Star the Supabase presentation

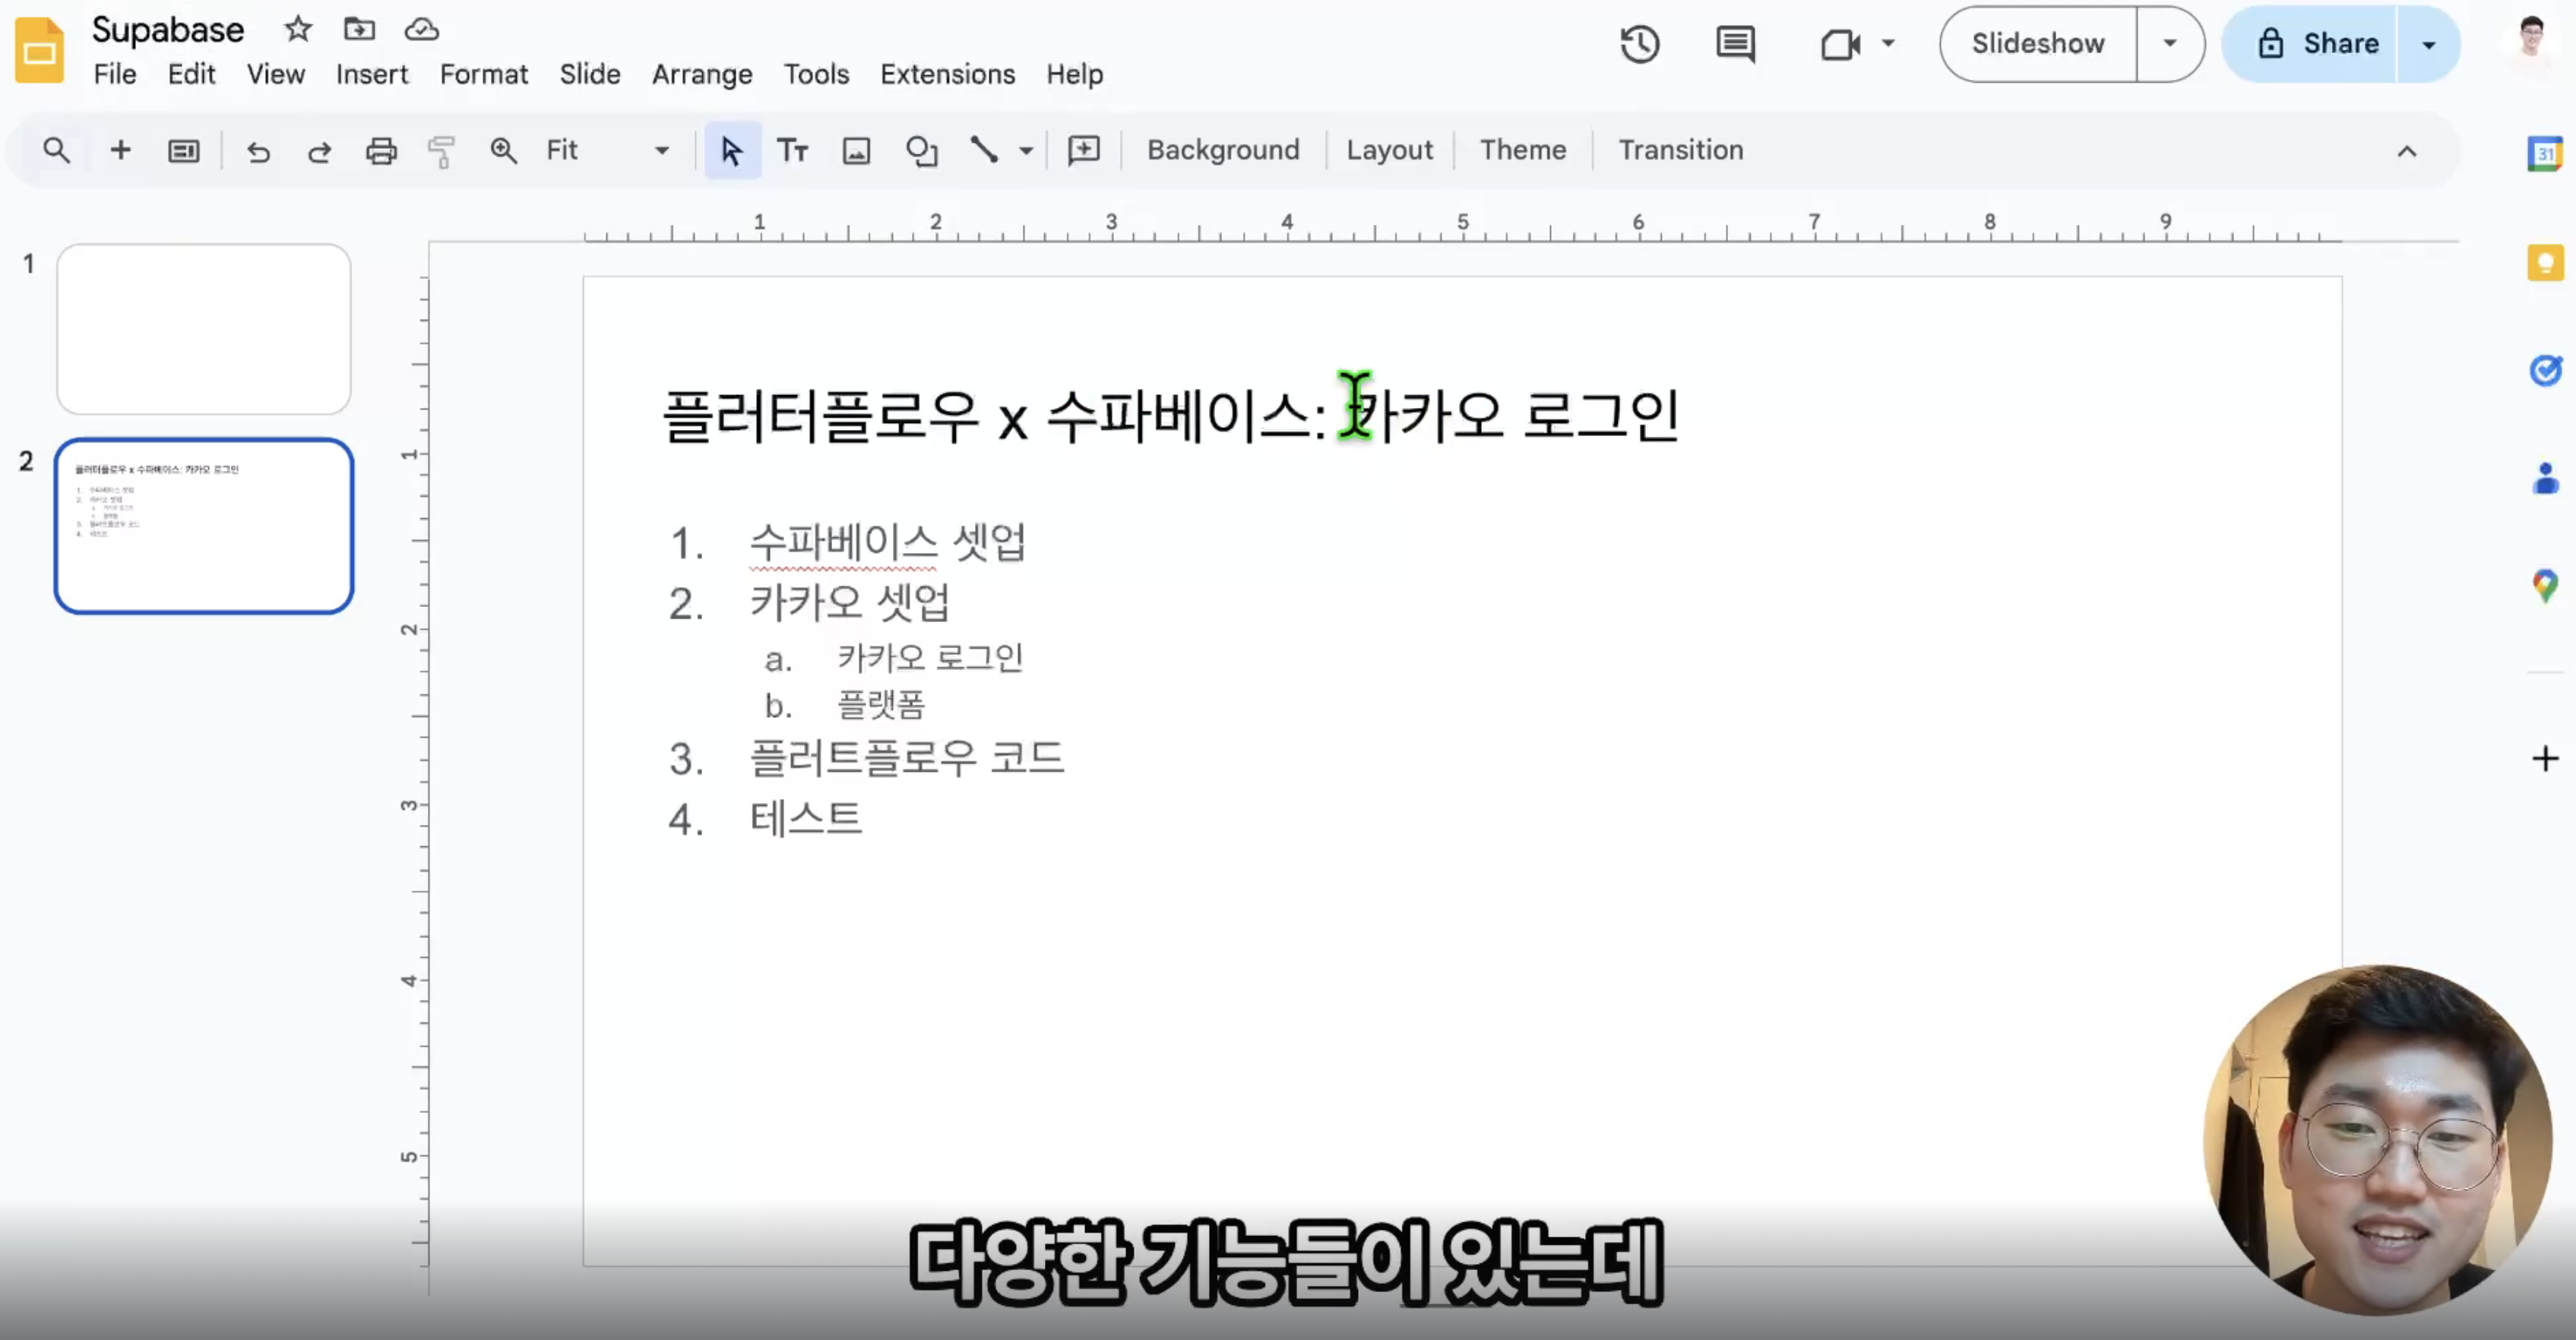(x=298, y=29)
